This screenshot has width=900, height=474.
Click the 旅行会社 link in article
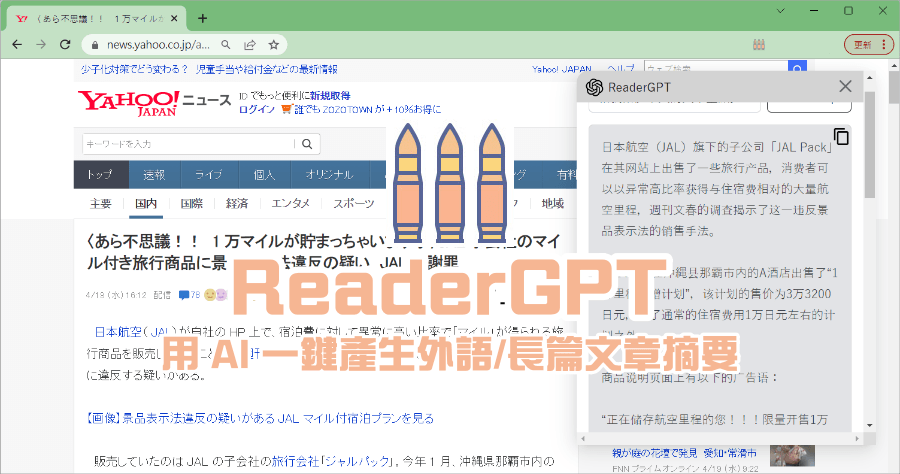coord(295,461)
